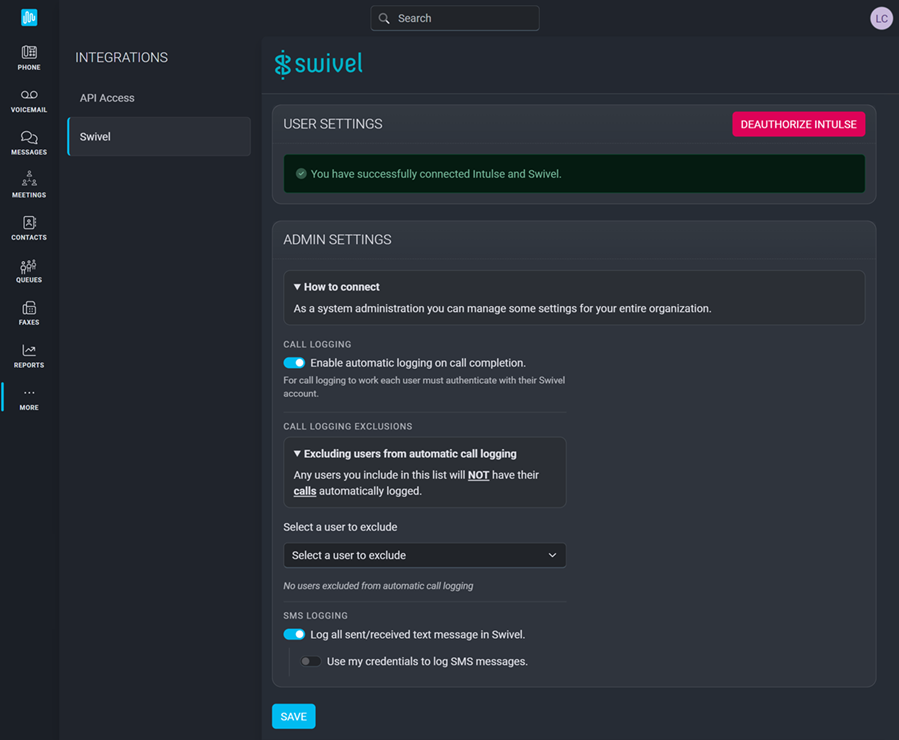
Task: Collapse Excluding users from automatic call logging
Action: (x=405, y=453)
